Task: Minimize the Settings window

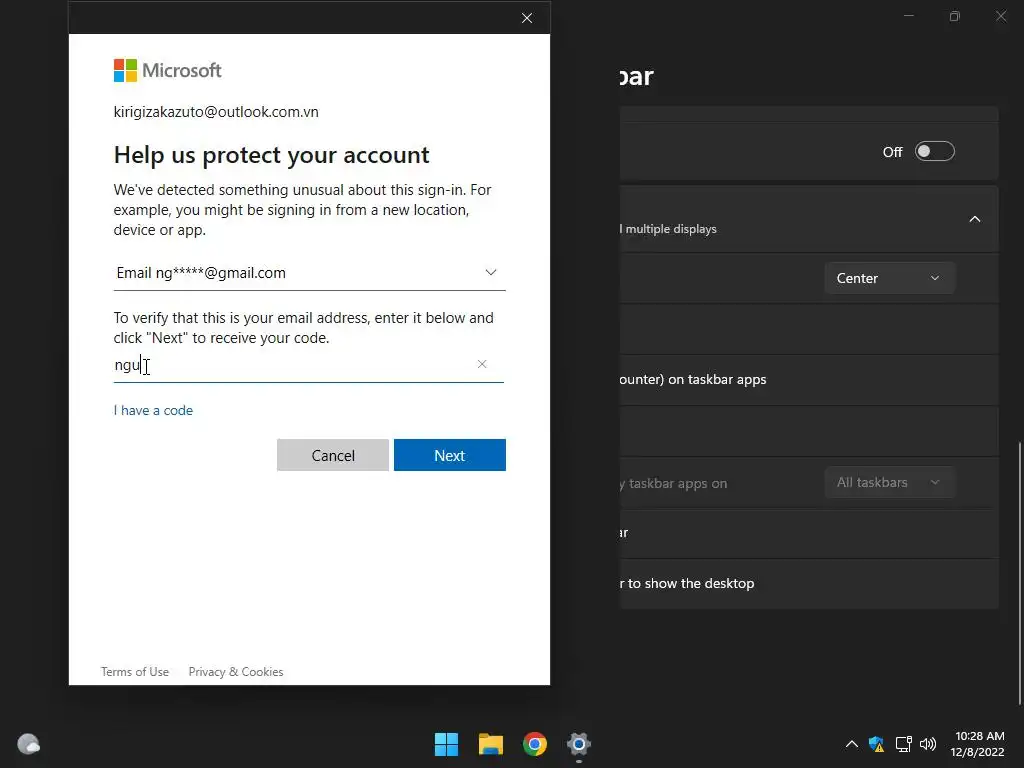Action: (908, 16)
